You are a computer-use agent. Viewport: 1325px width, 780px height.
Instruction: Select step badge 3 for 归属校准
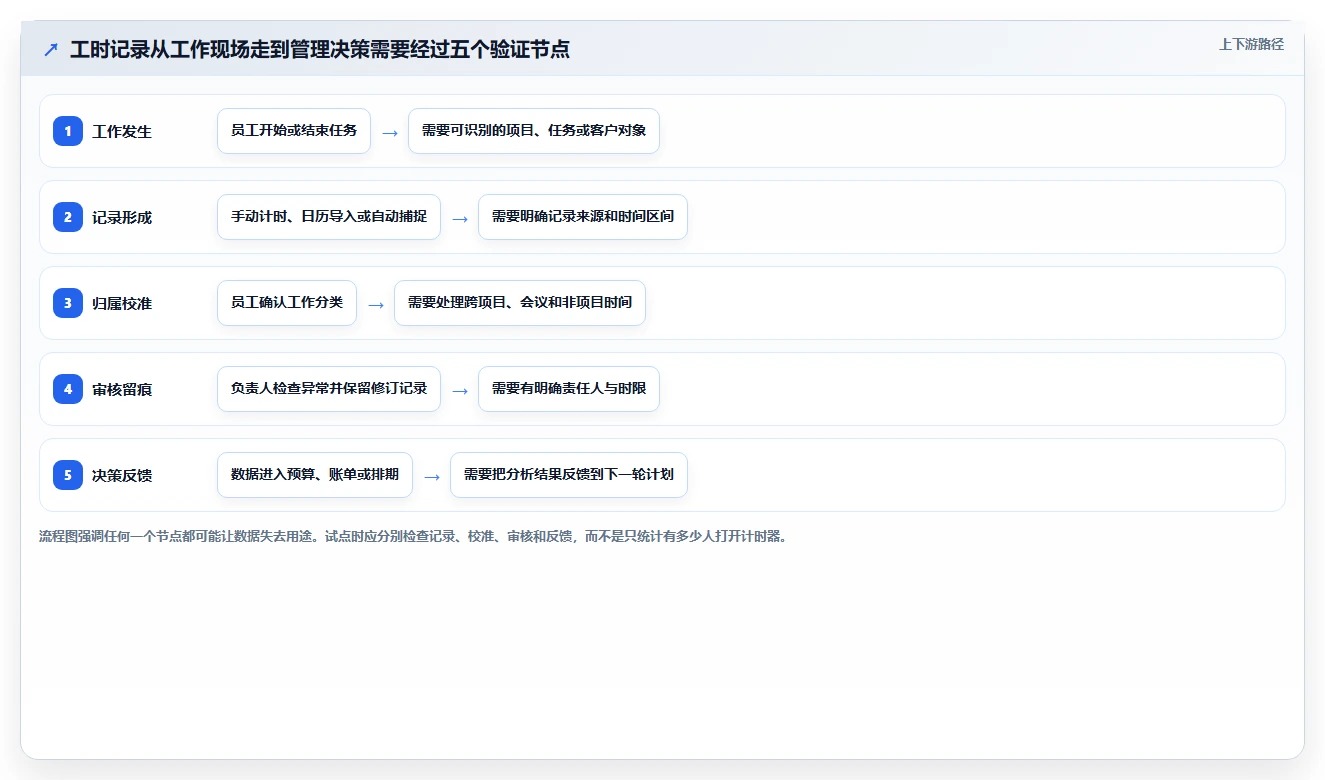coord(68,303)
